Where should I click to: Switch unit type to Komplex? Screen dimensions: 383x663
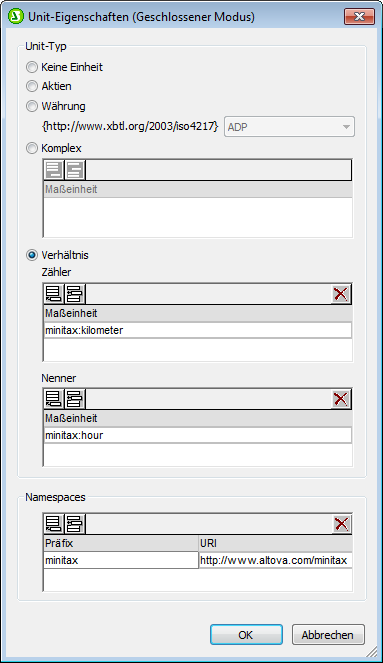[32, 148]
